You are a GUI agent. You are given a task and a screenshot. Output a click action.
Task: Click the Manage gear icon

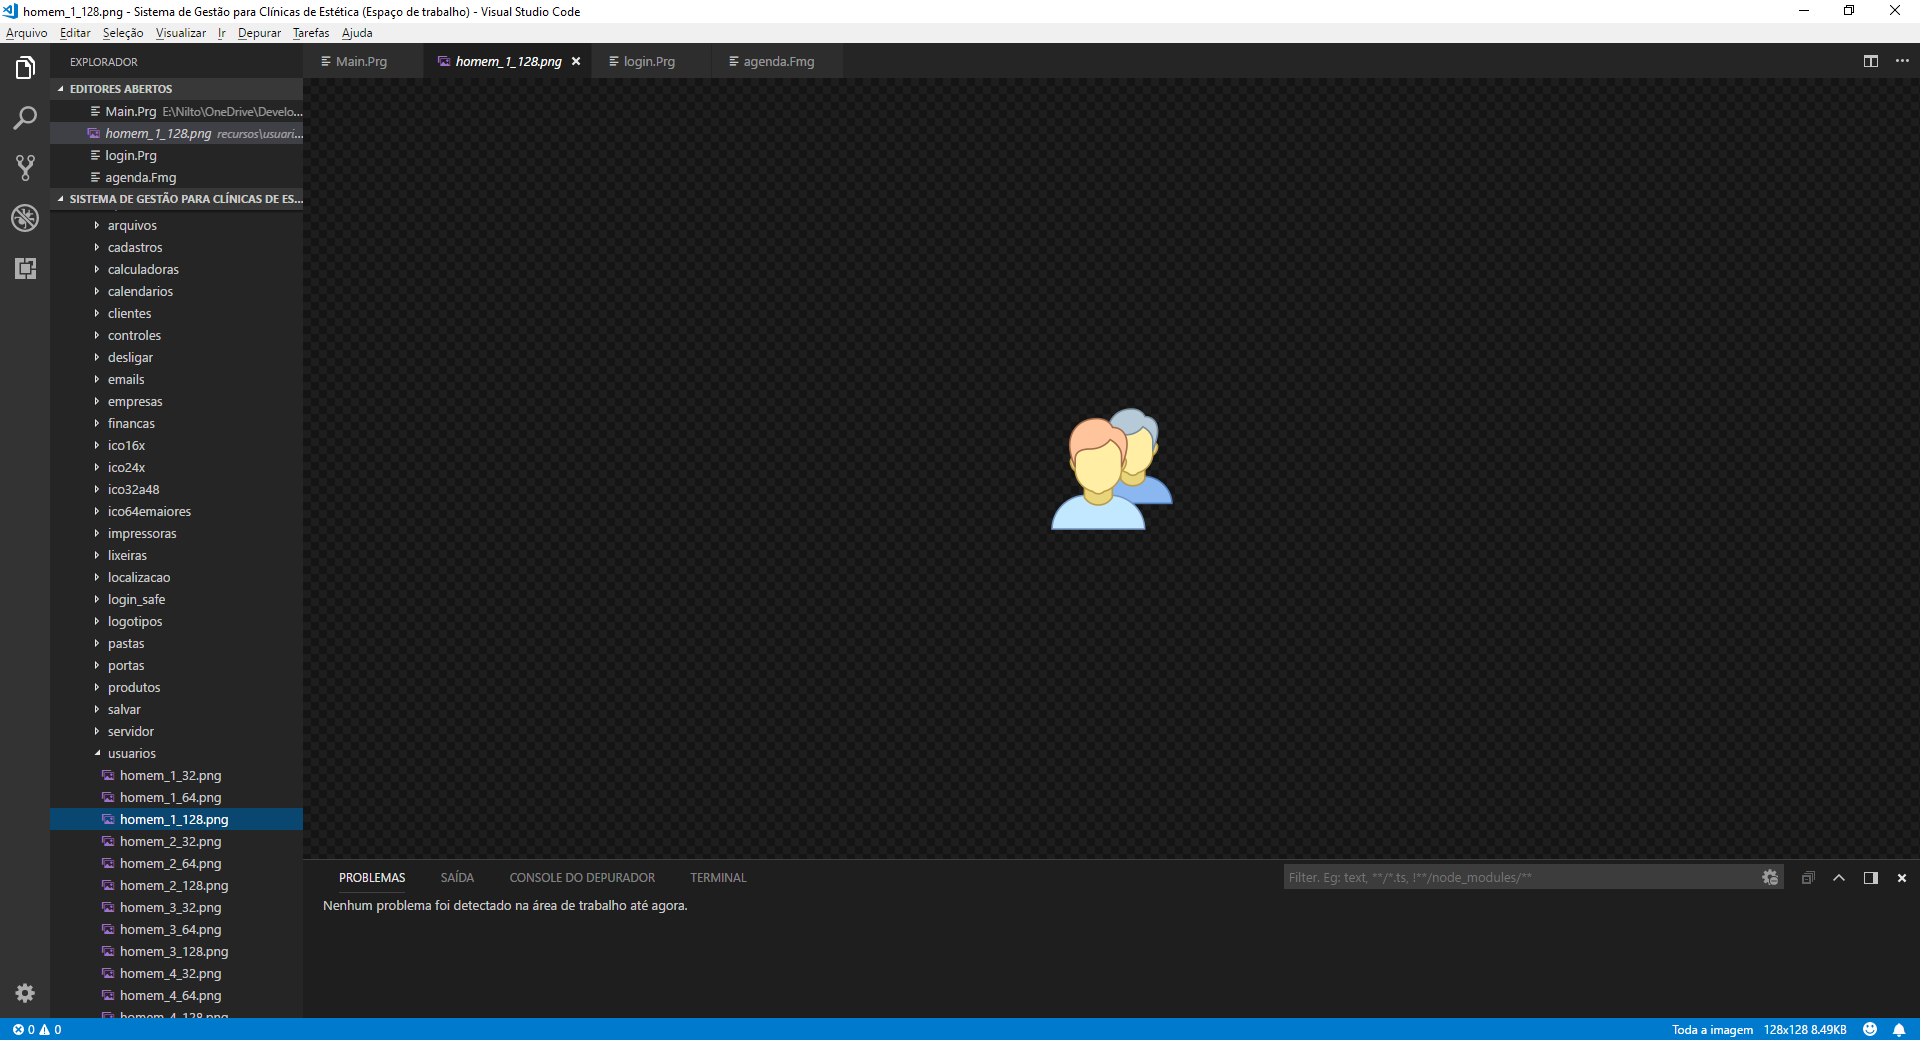[x=25, y=993]
